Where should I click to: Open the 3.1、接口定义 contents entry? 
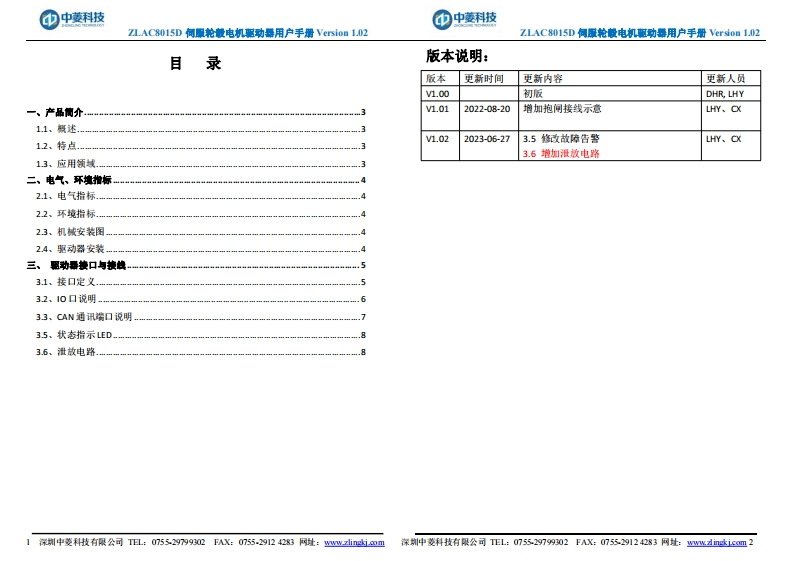pyautogui.click(x=66, y=282)
